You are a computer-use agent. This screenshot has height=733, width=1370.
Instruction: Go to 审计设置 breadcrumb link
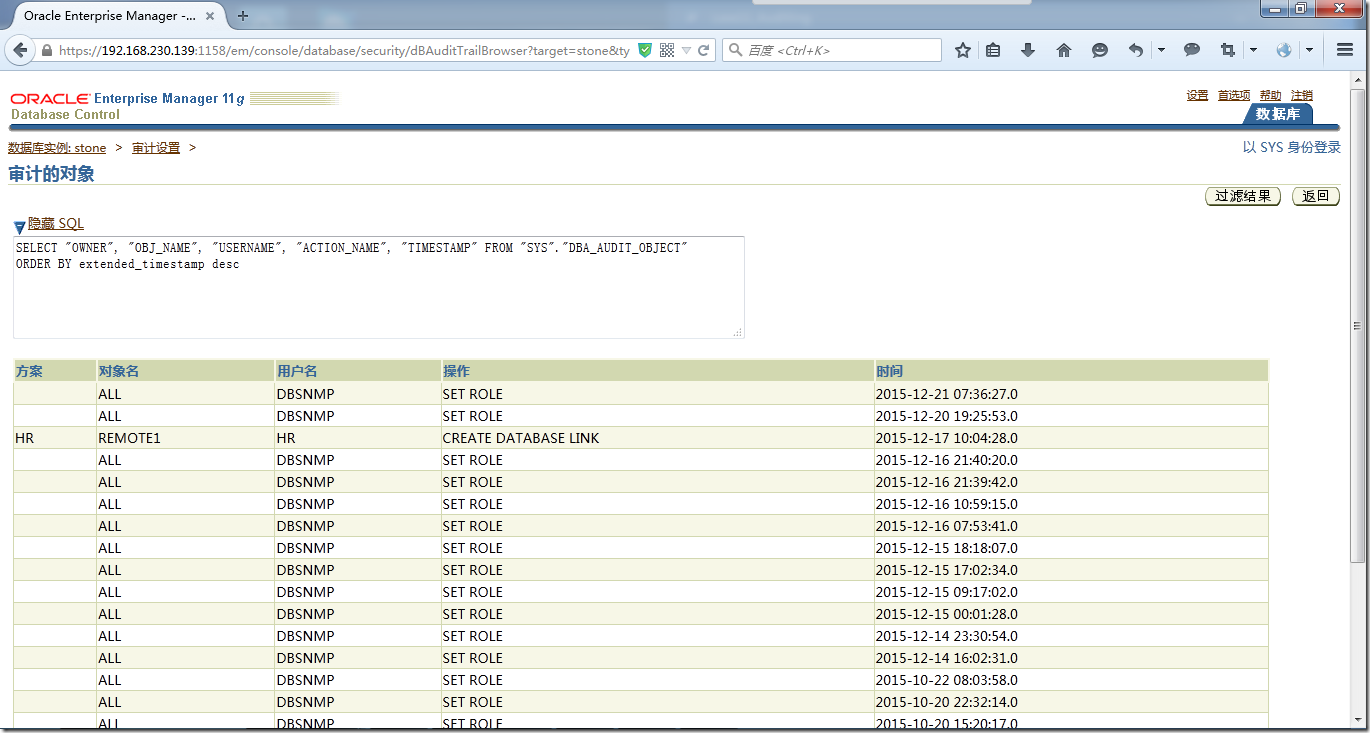pyautogui.click(x=156, y=148)
